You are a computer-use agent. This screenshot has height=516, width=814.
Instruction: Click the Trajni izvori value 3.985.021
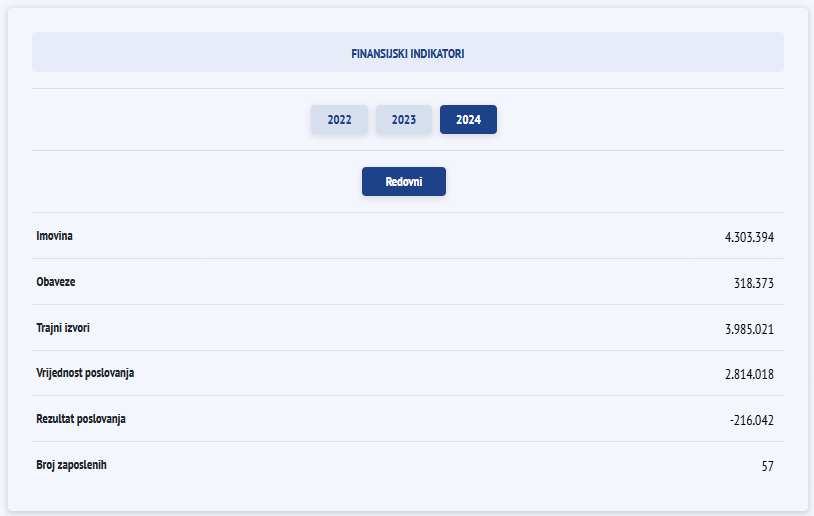click(750, 329)
